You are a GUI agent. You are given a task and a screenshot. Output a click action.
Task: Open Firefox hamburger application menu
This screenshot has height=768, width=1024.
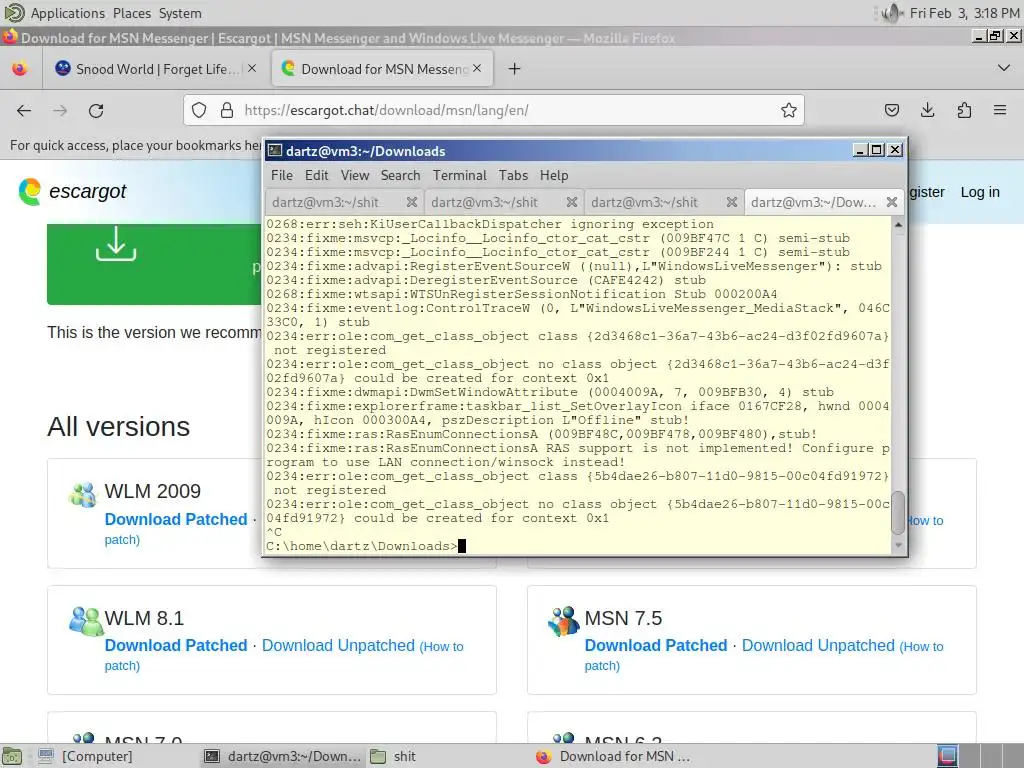point(1000,110)
